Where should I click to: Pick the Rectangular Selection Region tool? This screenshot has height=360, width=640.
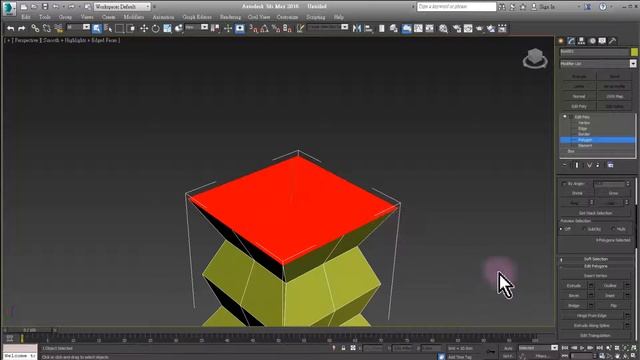[119, 28]
